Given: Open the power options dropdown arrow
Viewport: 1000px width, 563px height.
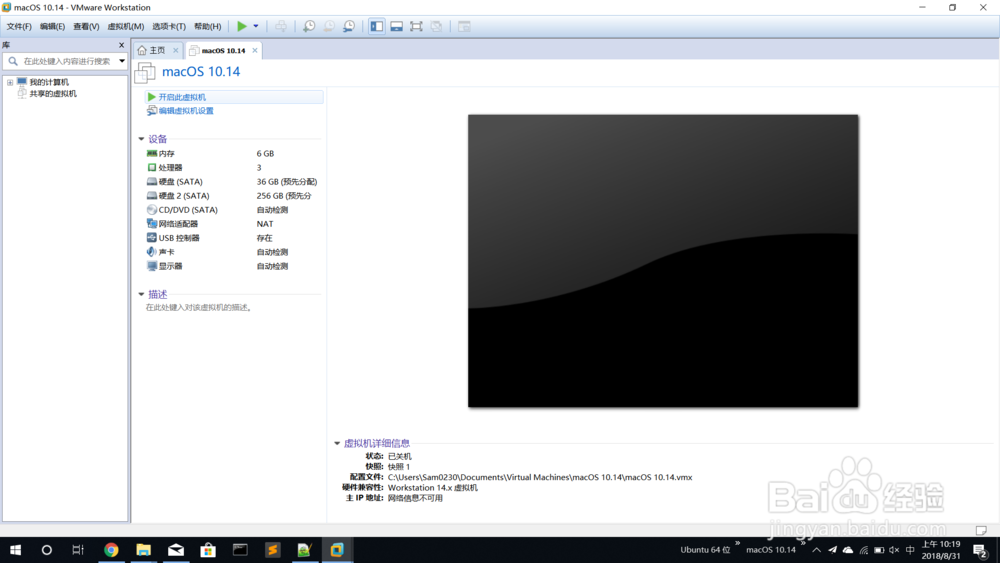Looking at the screenshot, I should click(256, 26).
